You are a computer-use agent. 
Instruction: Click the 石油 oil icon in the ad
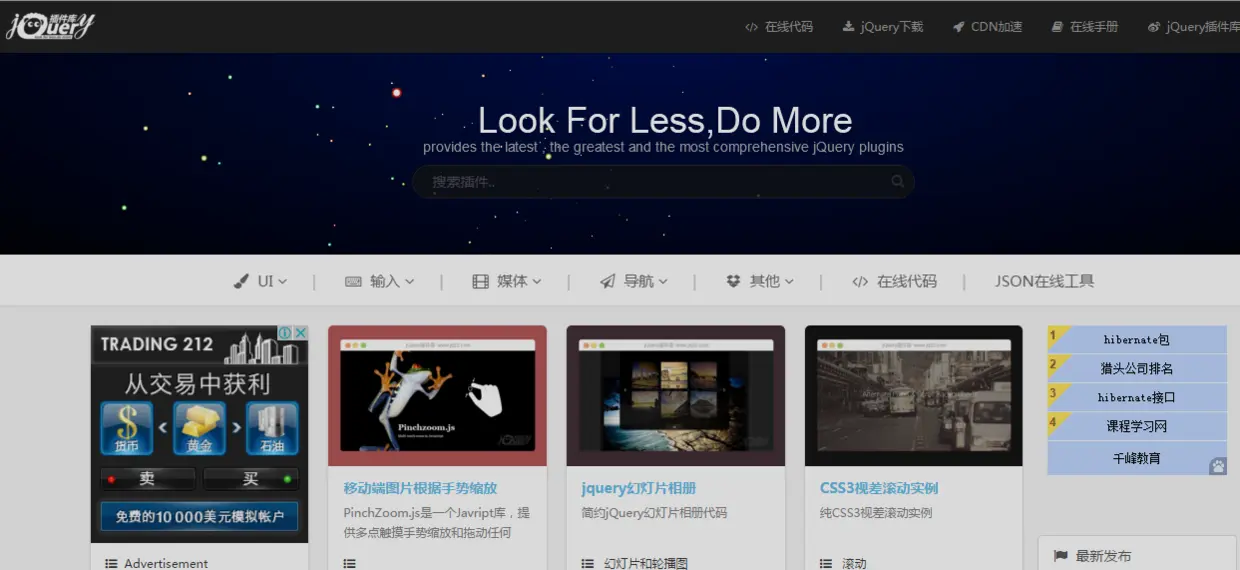(x=272, y=428)
